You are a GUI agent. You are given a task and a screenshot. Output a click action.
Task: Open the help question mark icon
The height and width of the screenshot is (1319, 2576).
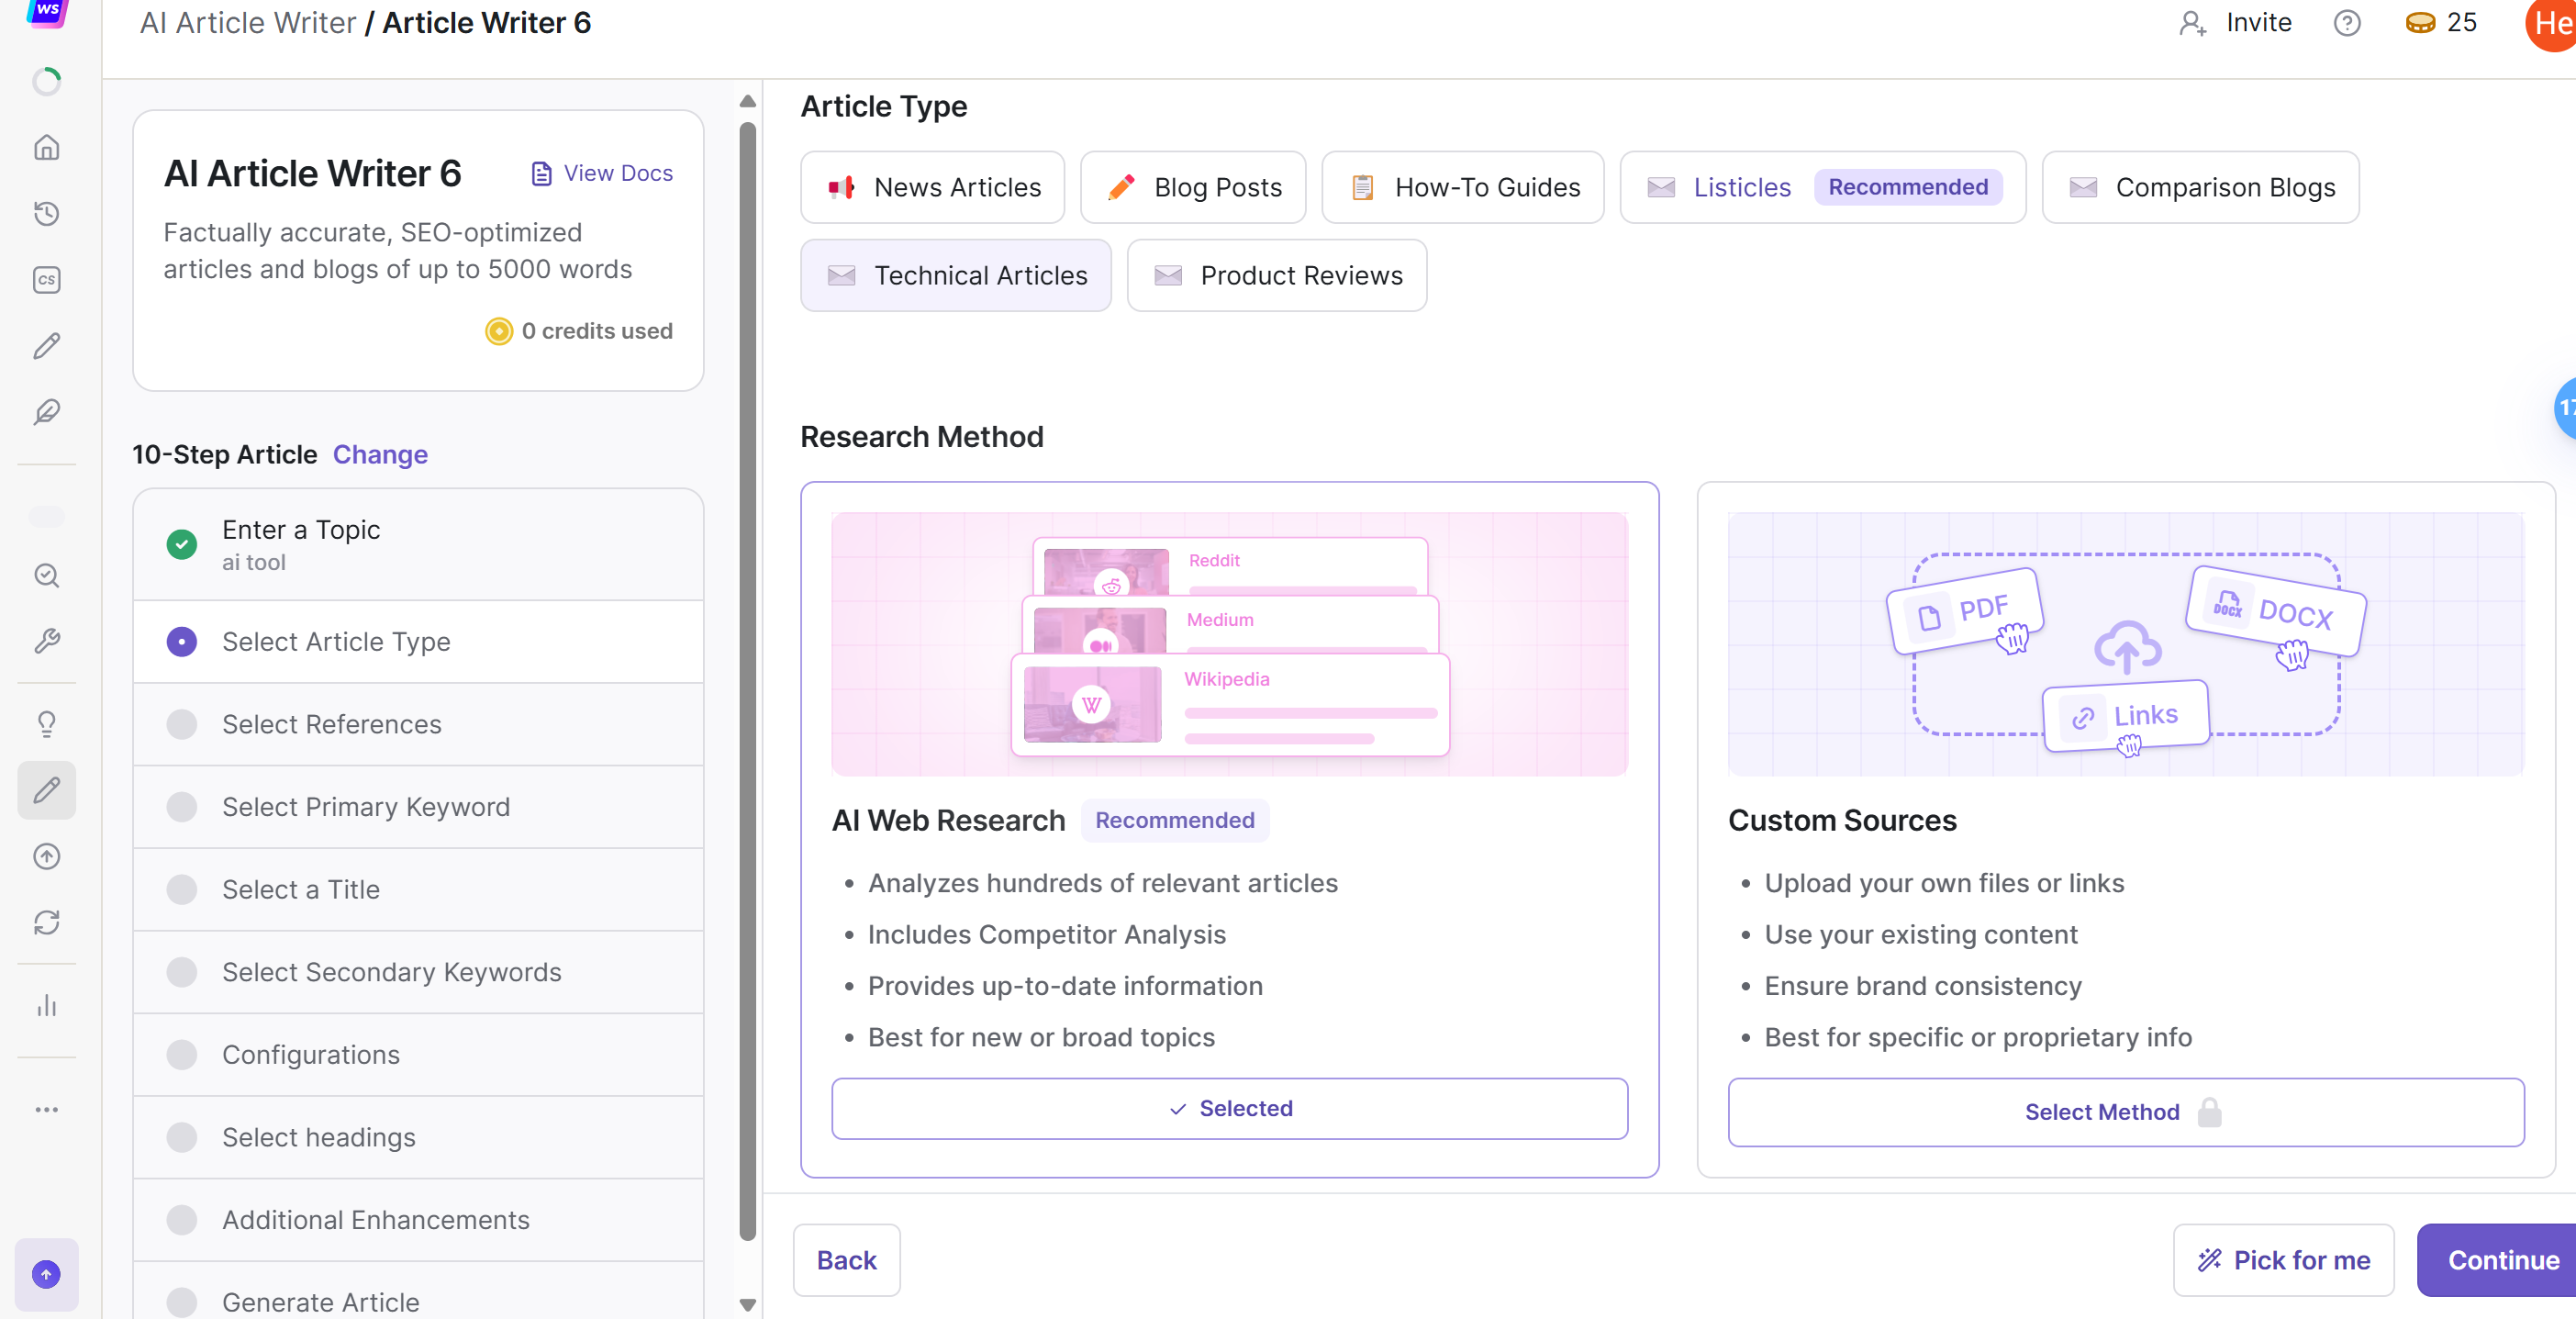(x=2346, y=23)
